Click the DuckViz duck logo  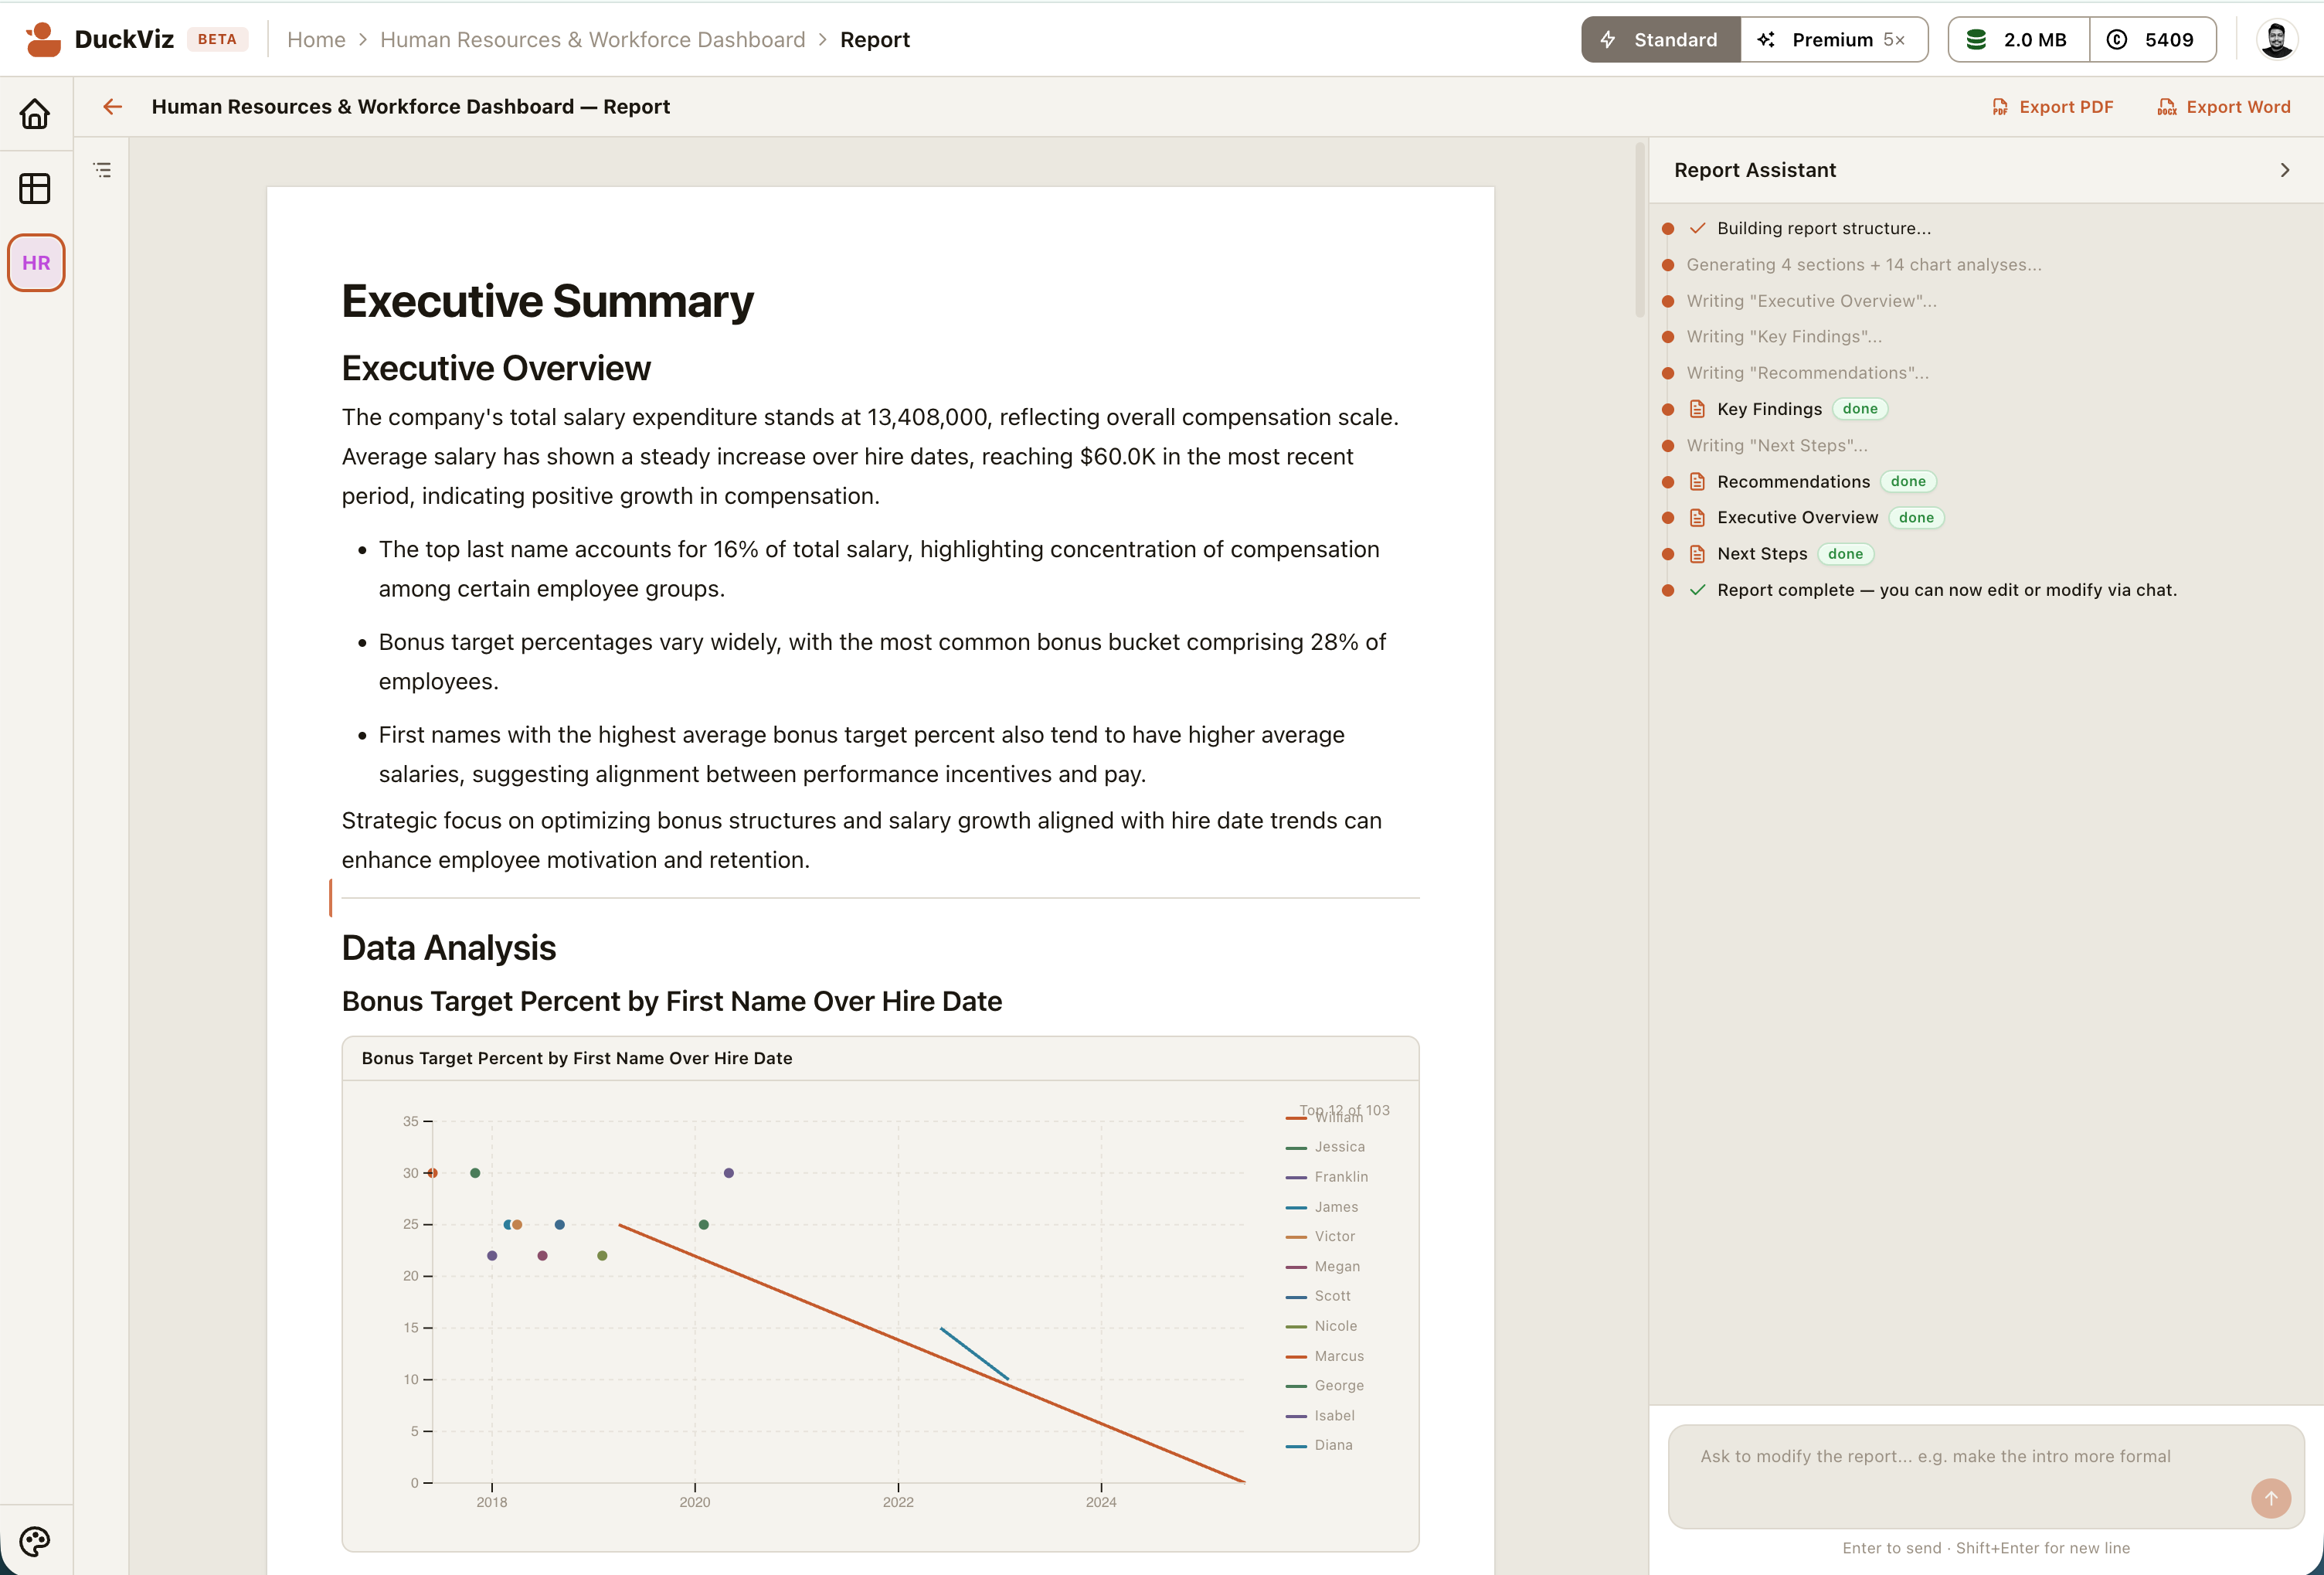click(43, 39)
